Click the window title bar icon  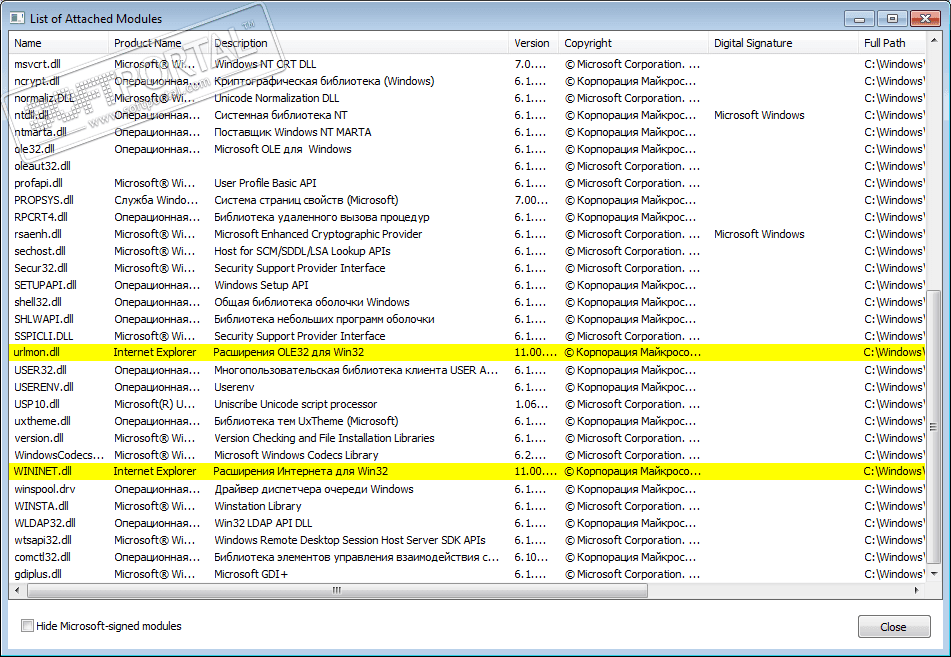click(x=17, y=18)
